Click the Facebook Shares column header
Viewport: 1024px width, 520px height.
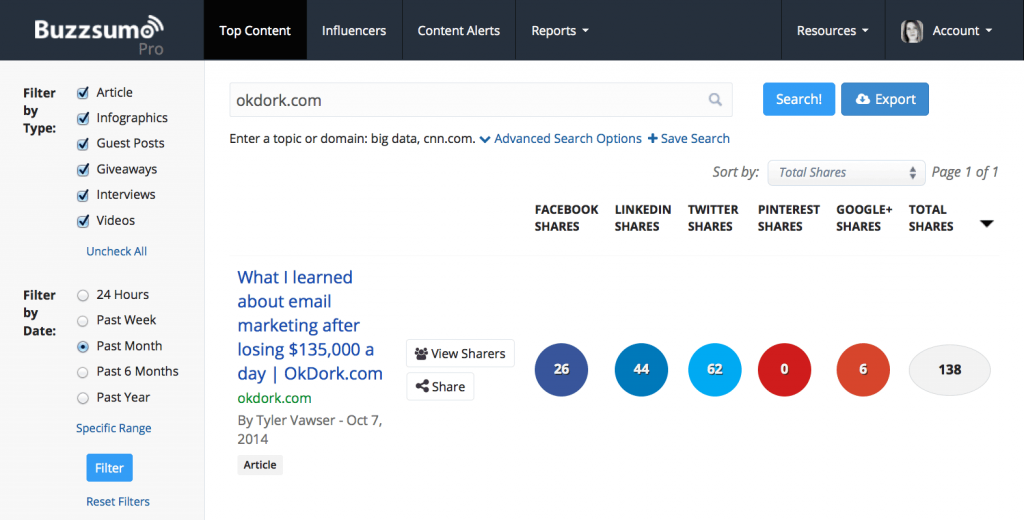[566, 218]
